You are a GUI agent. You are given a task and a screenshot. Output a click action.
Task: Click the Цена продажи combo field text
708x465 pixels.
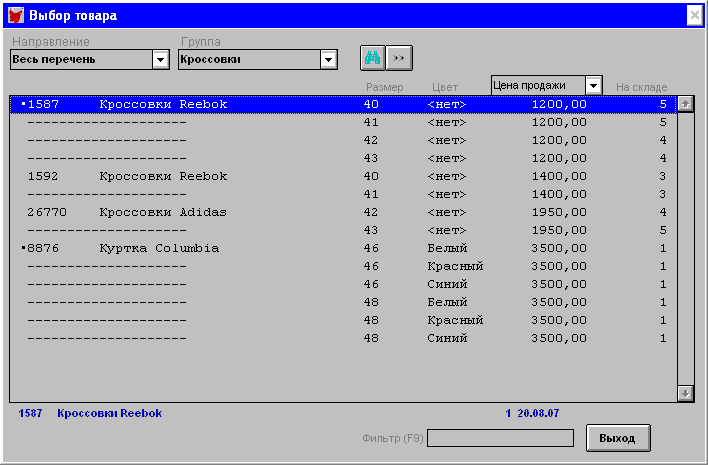point(529,85)
